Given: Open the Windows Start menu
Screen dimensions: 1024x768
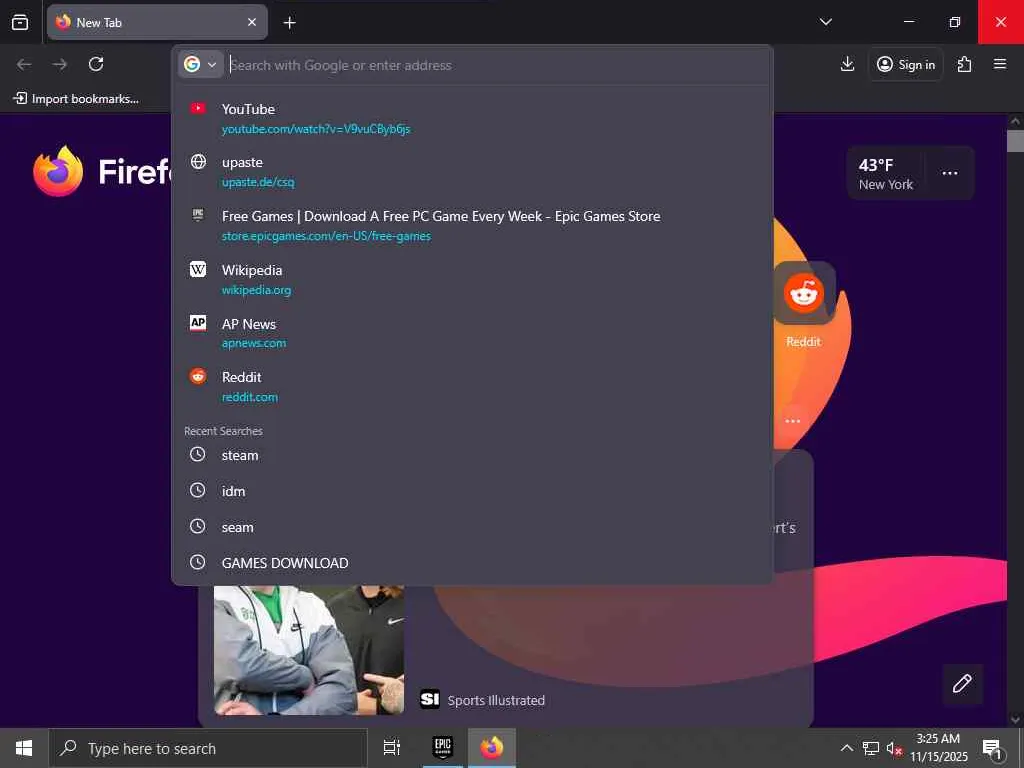Looking at the screenshot, I should [x=24, y=748].
